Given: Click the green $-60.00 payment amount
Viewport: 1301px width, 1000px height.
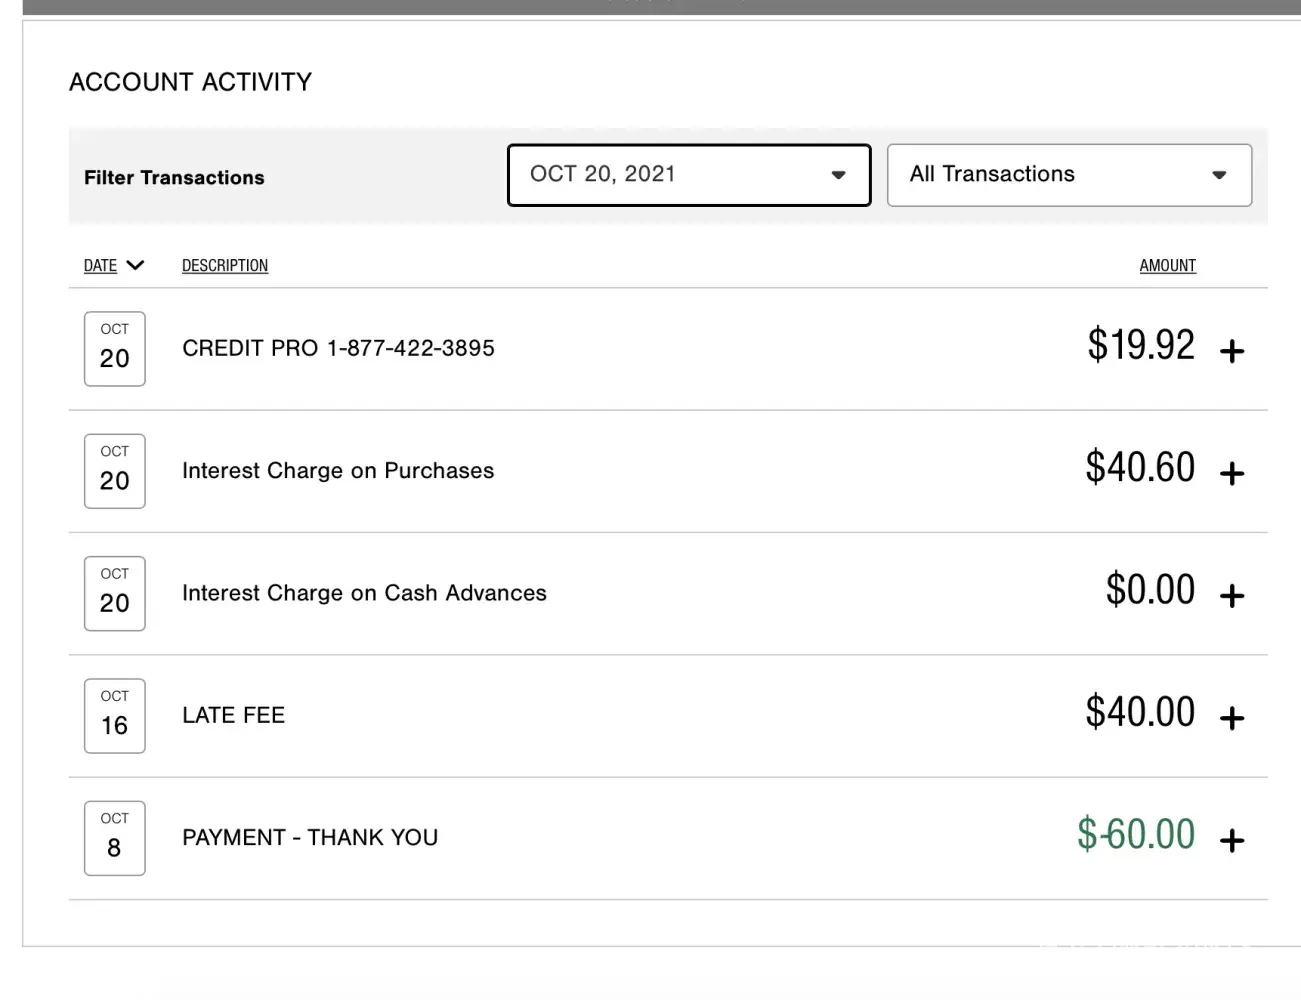Looking at the screenshot, I should click(x=1136, y=834).
